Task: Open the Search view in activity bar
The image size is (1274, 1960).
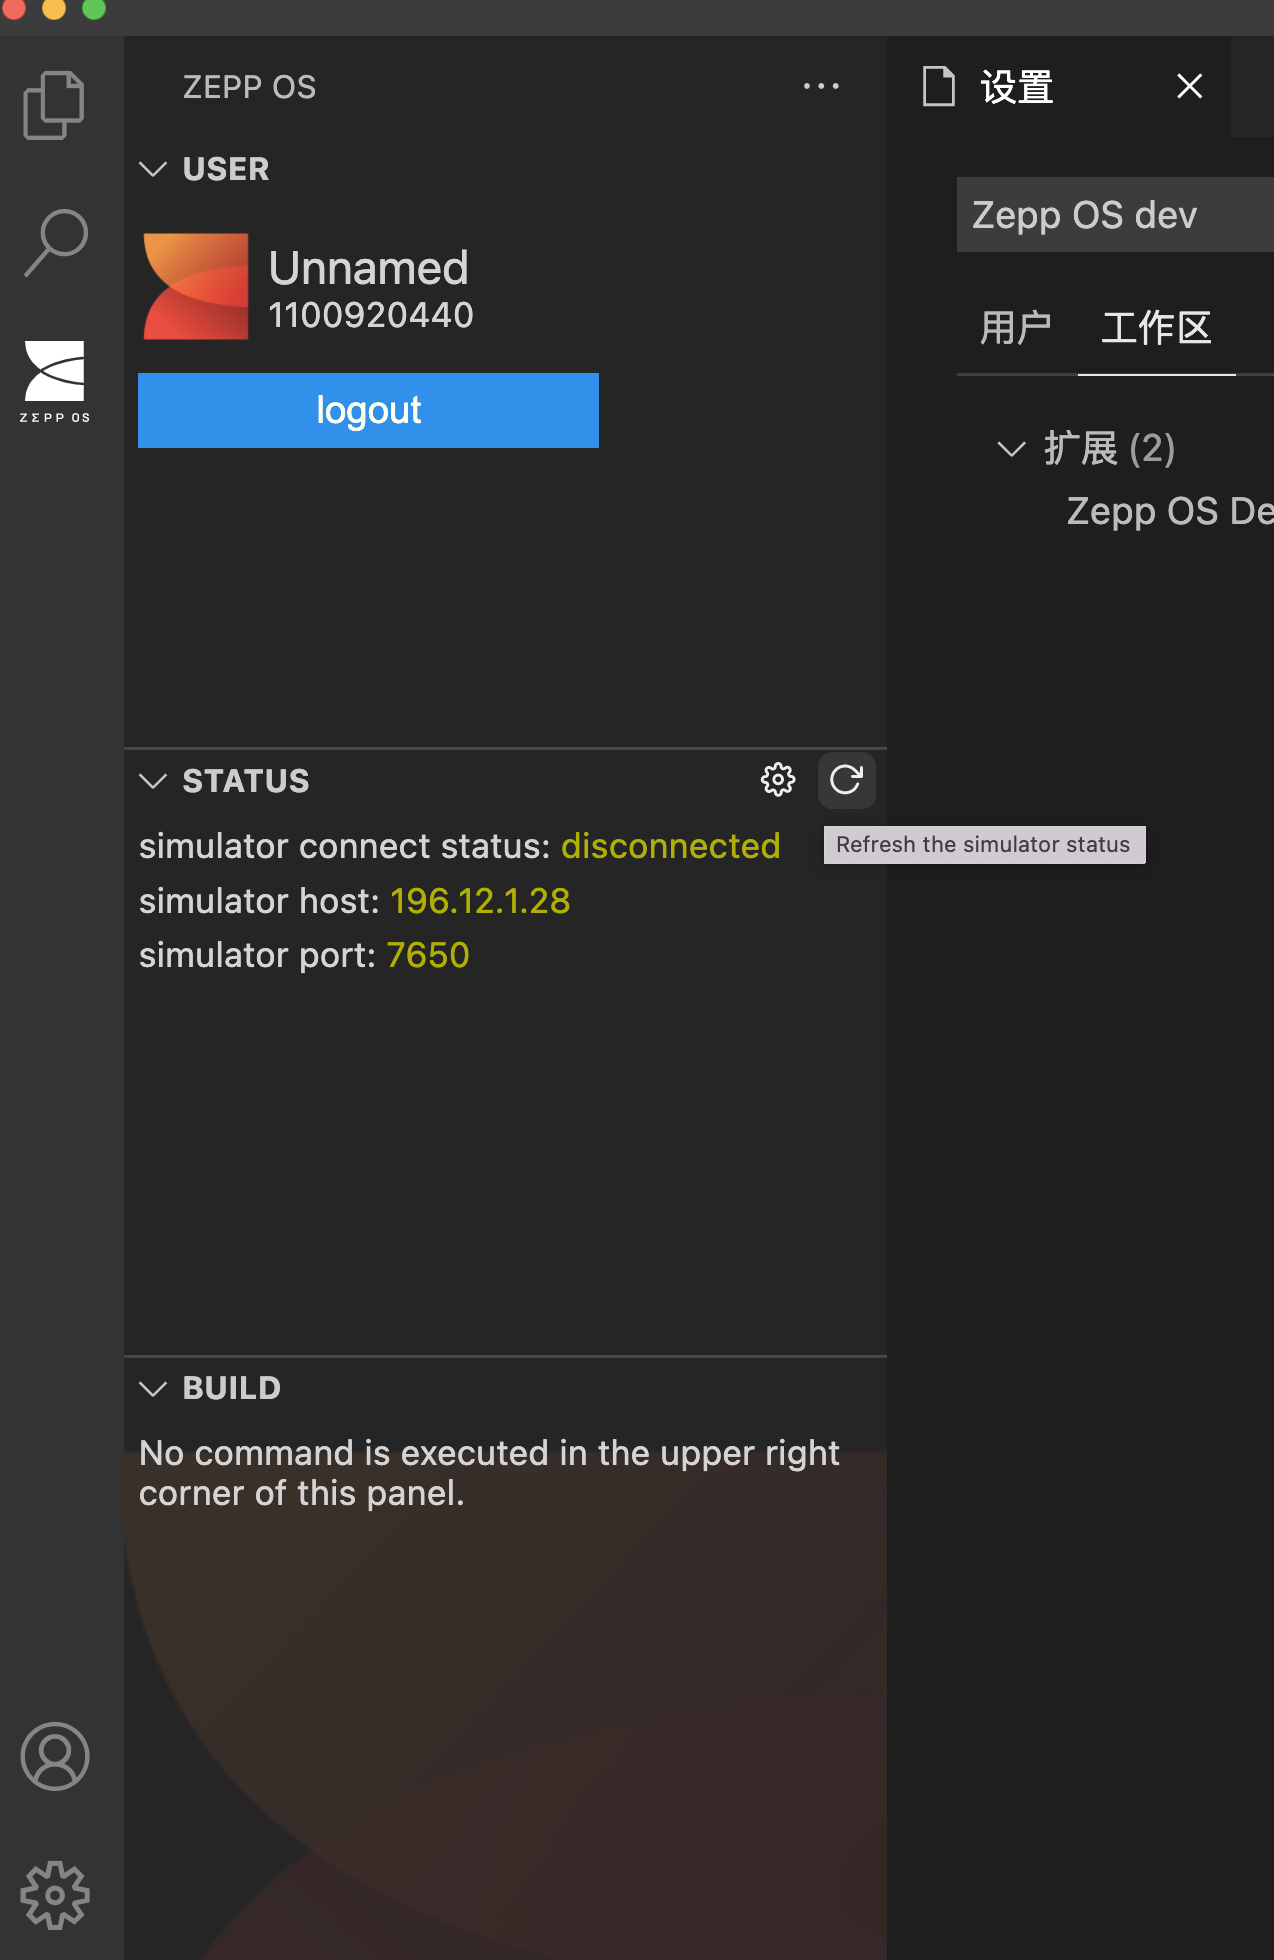Action: point(56,242)
